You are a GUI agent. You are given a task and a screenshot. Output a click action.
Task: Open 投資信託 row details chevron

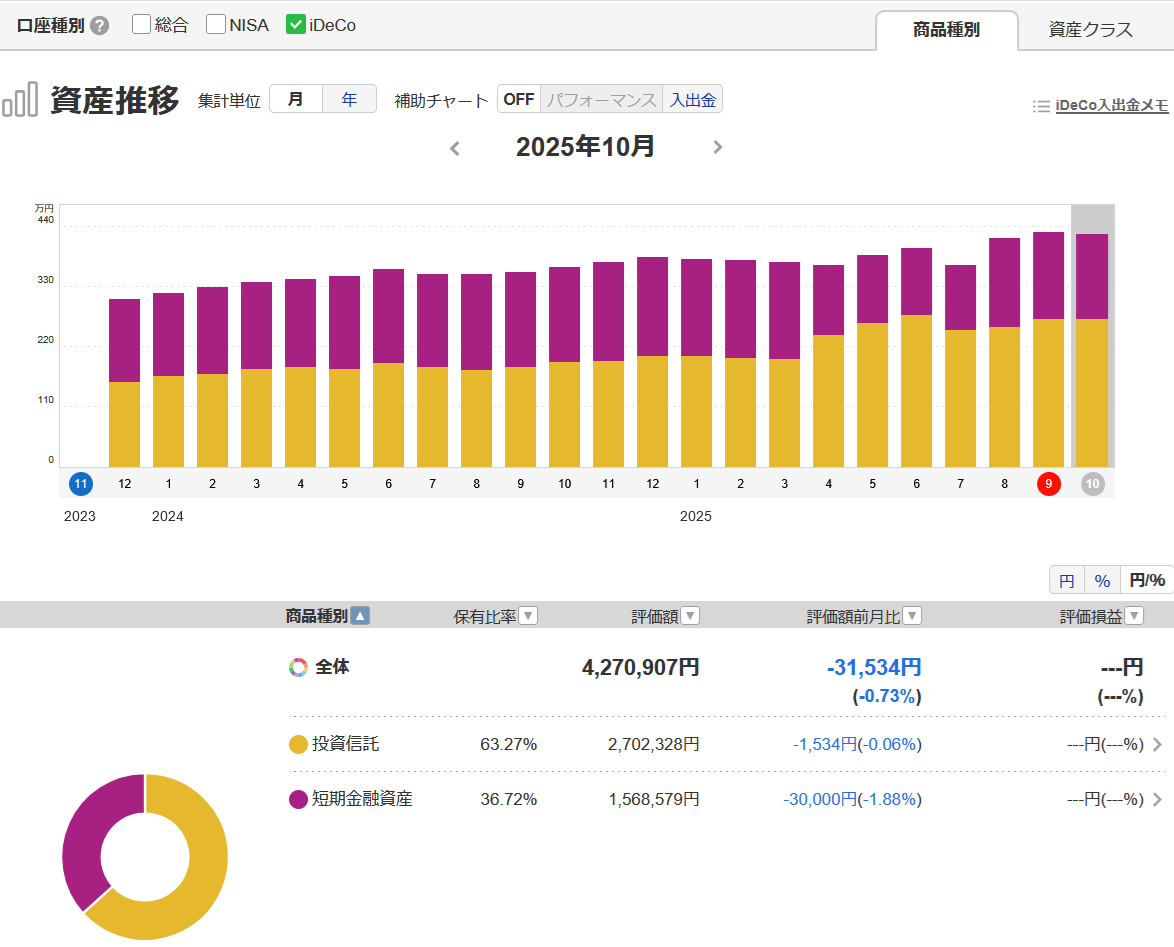coord(1157,744)
